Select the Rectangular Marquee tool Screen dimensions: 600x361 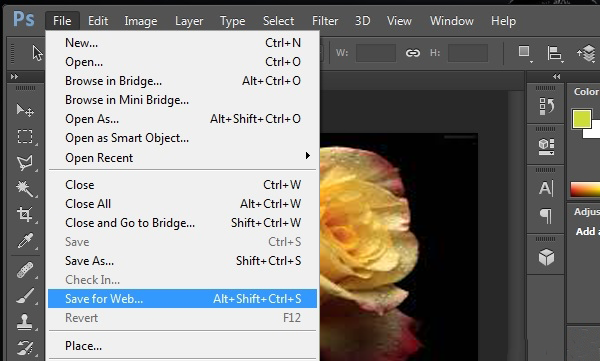tap(25, 137)
